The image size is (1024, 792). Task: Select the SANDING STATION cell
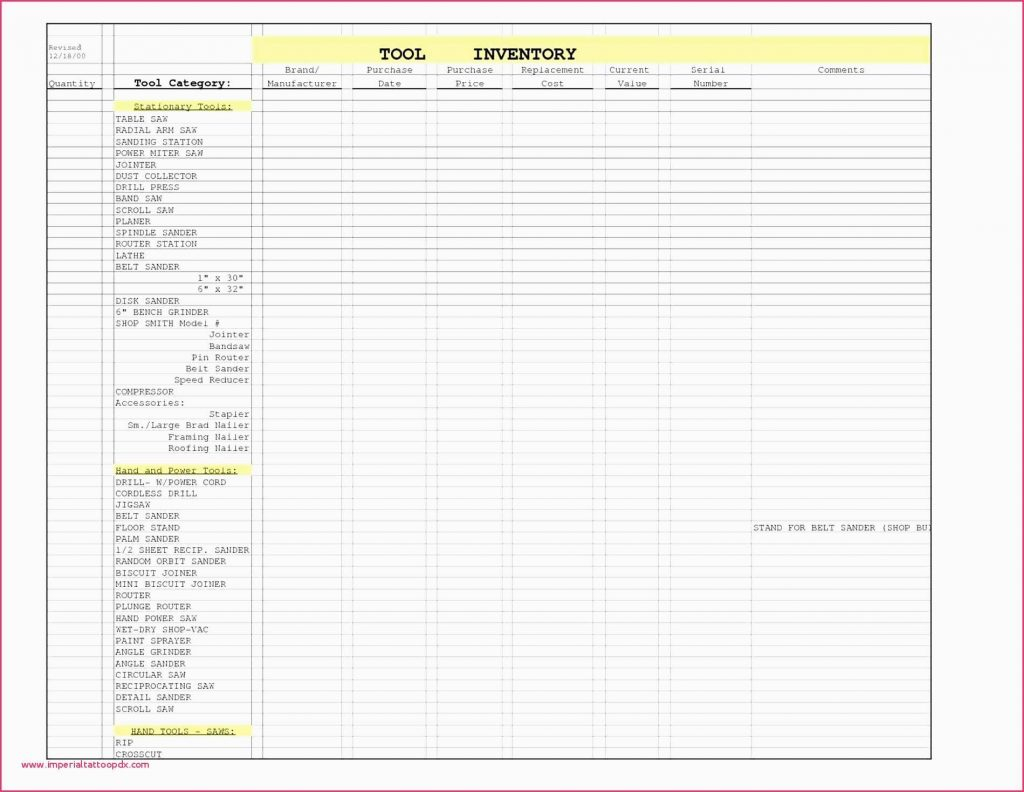point(159,142)
